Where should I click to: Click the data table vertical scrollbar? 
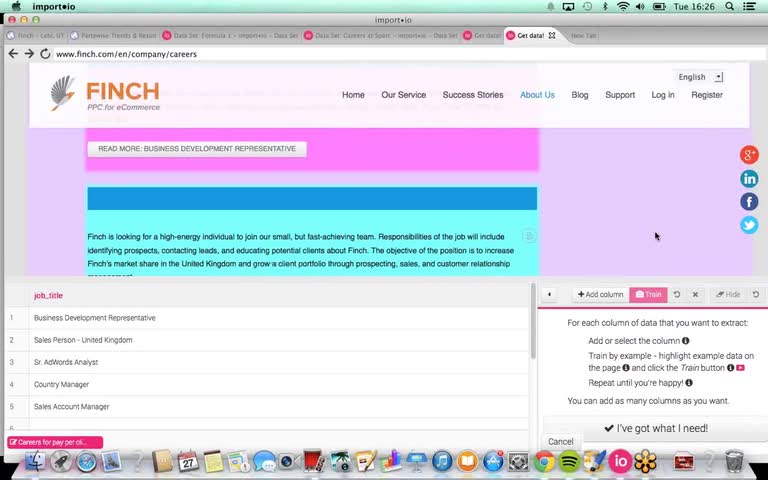point(532,321)
